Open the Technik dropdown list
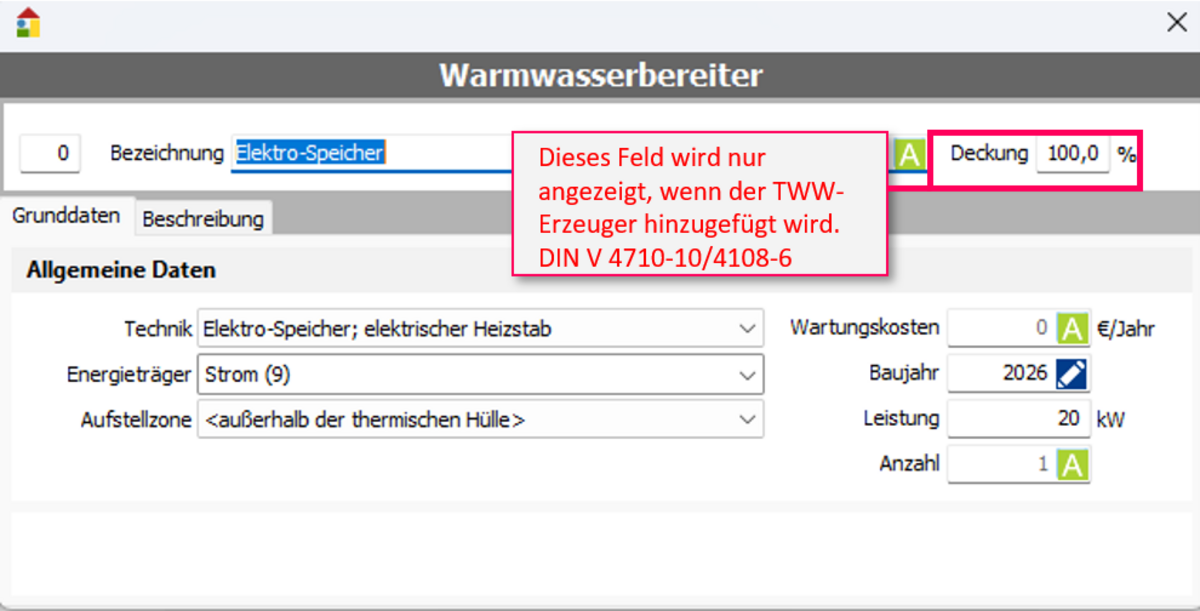 [746, 328]
